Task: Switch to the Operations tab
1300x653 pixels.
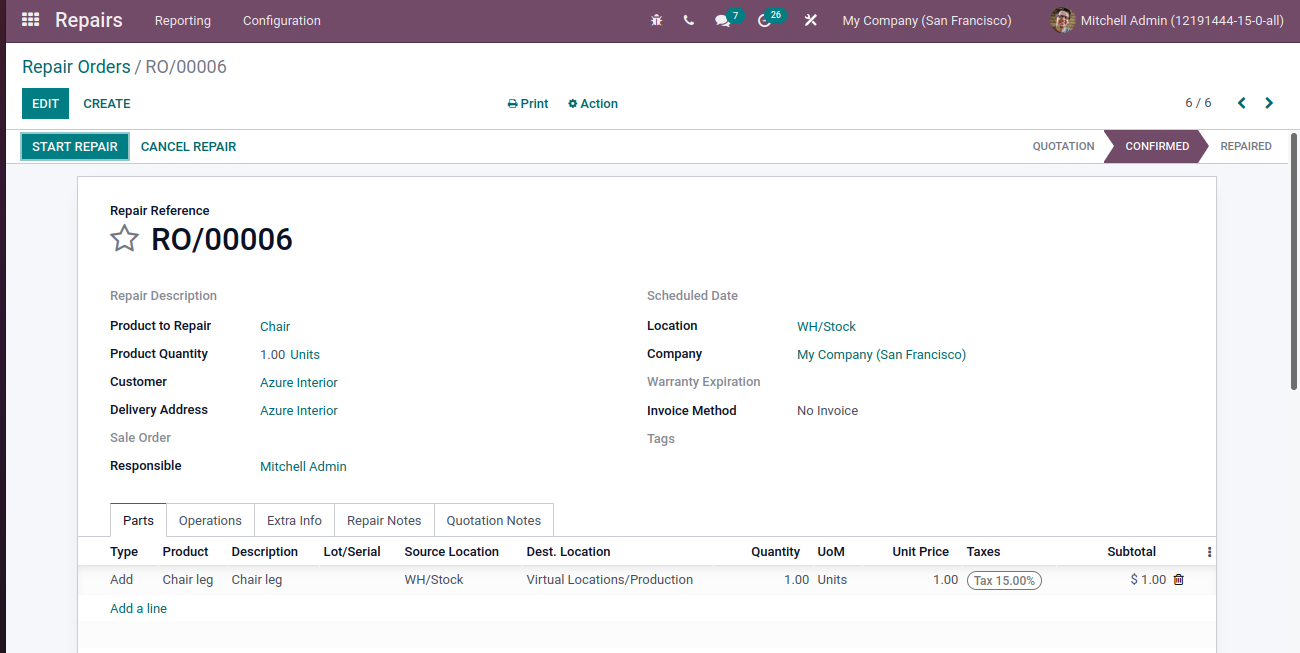Action: tap(210, 520)
